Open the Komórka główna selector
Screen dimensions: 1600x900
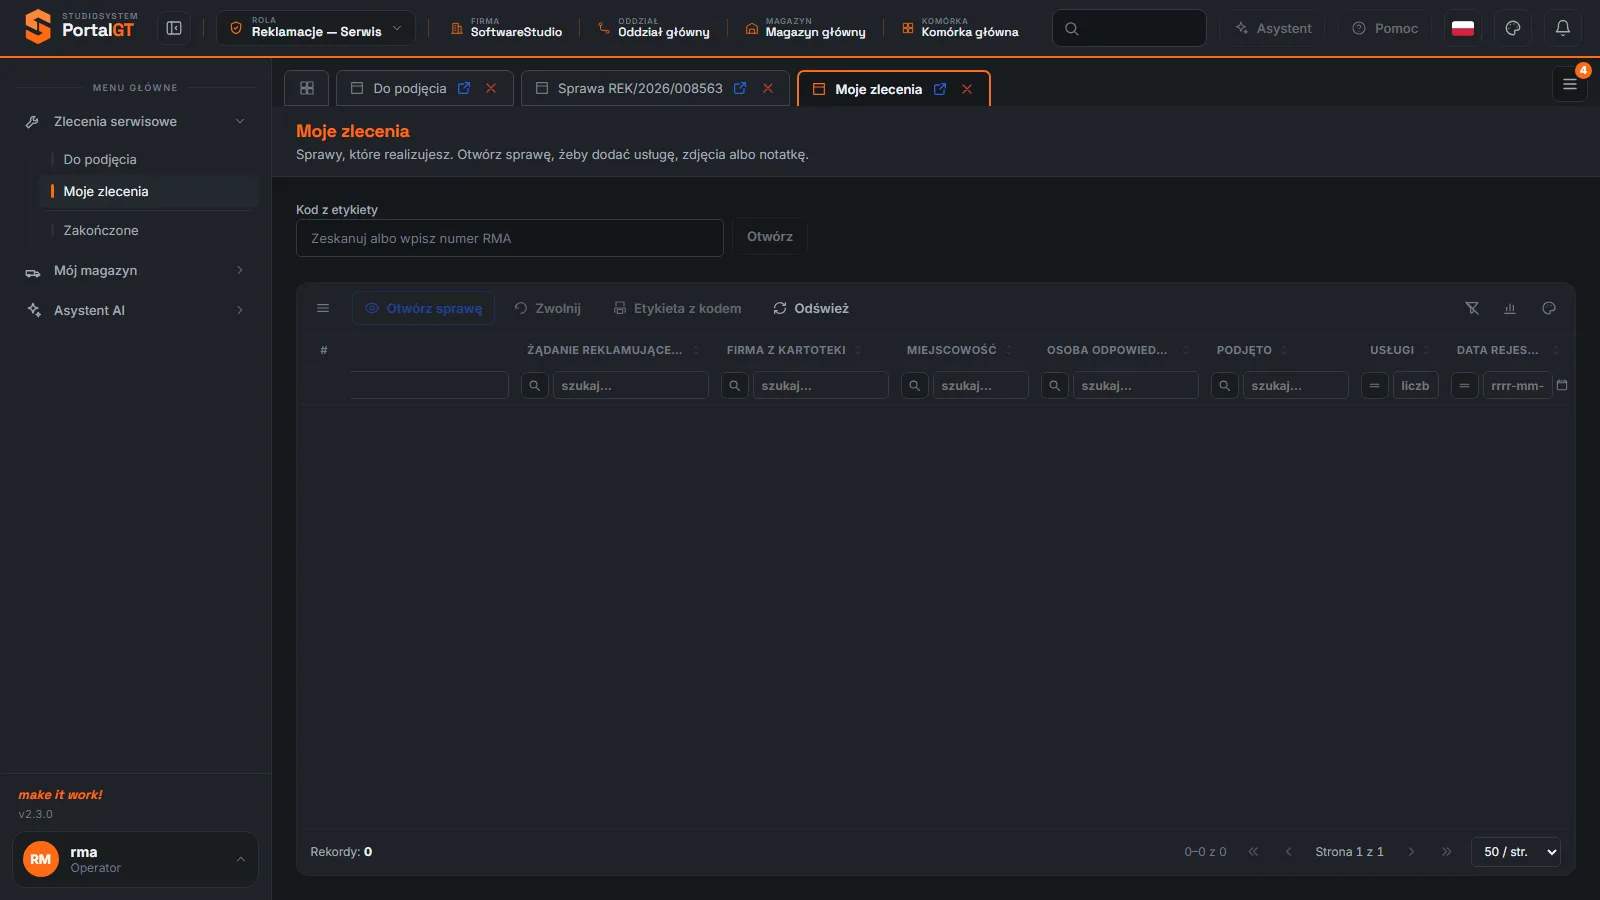pyautogui.click(x=960, y=28)
